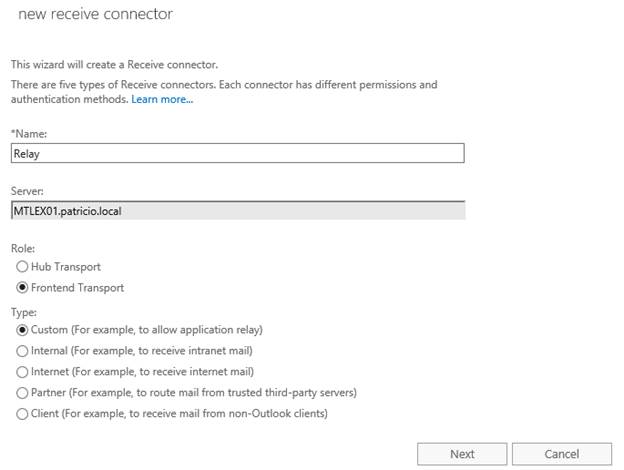Click the '*Name:' field label
This screenshot has height=470, width=624.
tap(29, 133)
